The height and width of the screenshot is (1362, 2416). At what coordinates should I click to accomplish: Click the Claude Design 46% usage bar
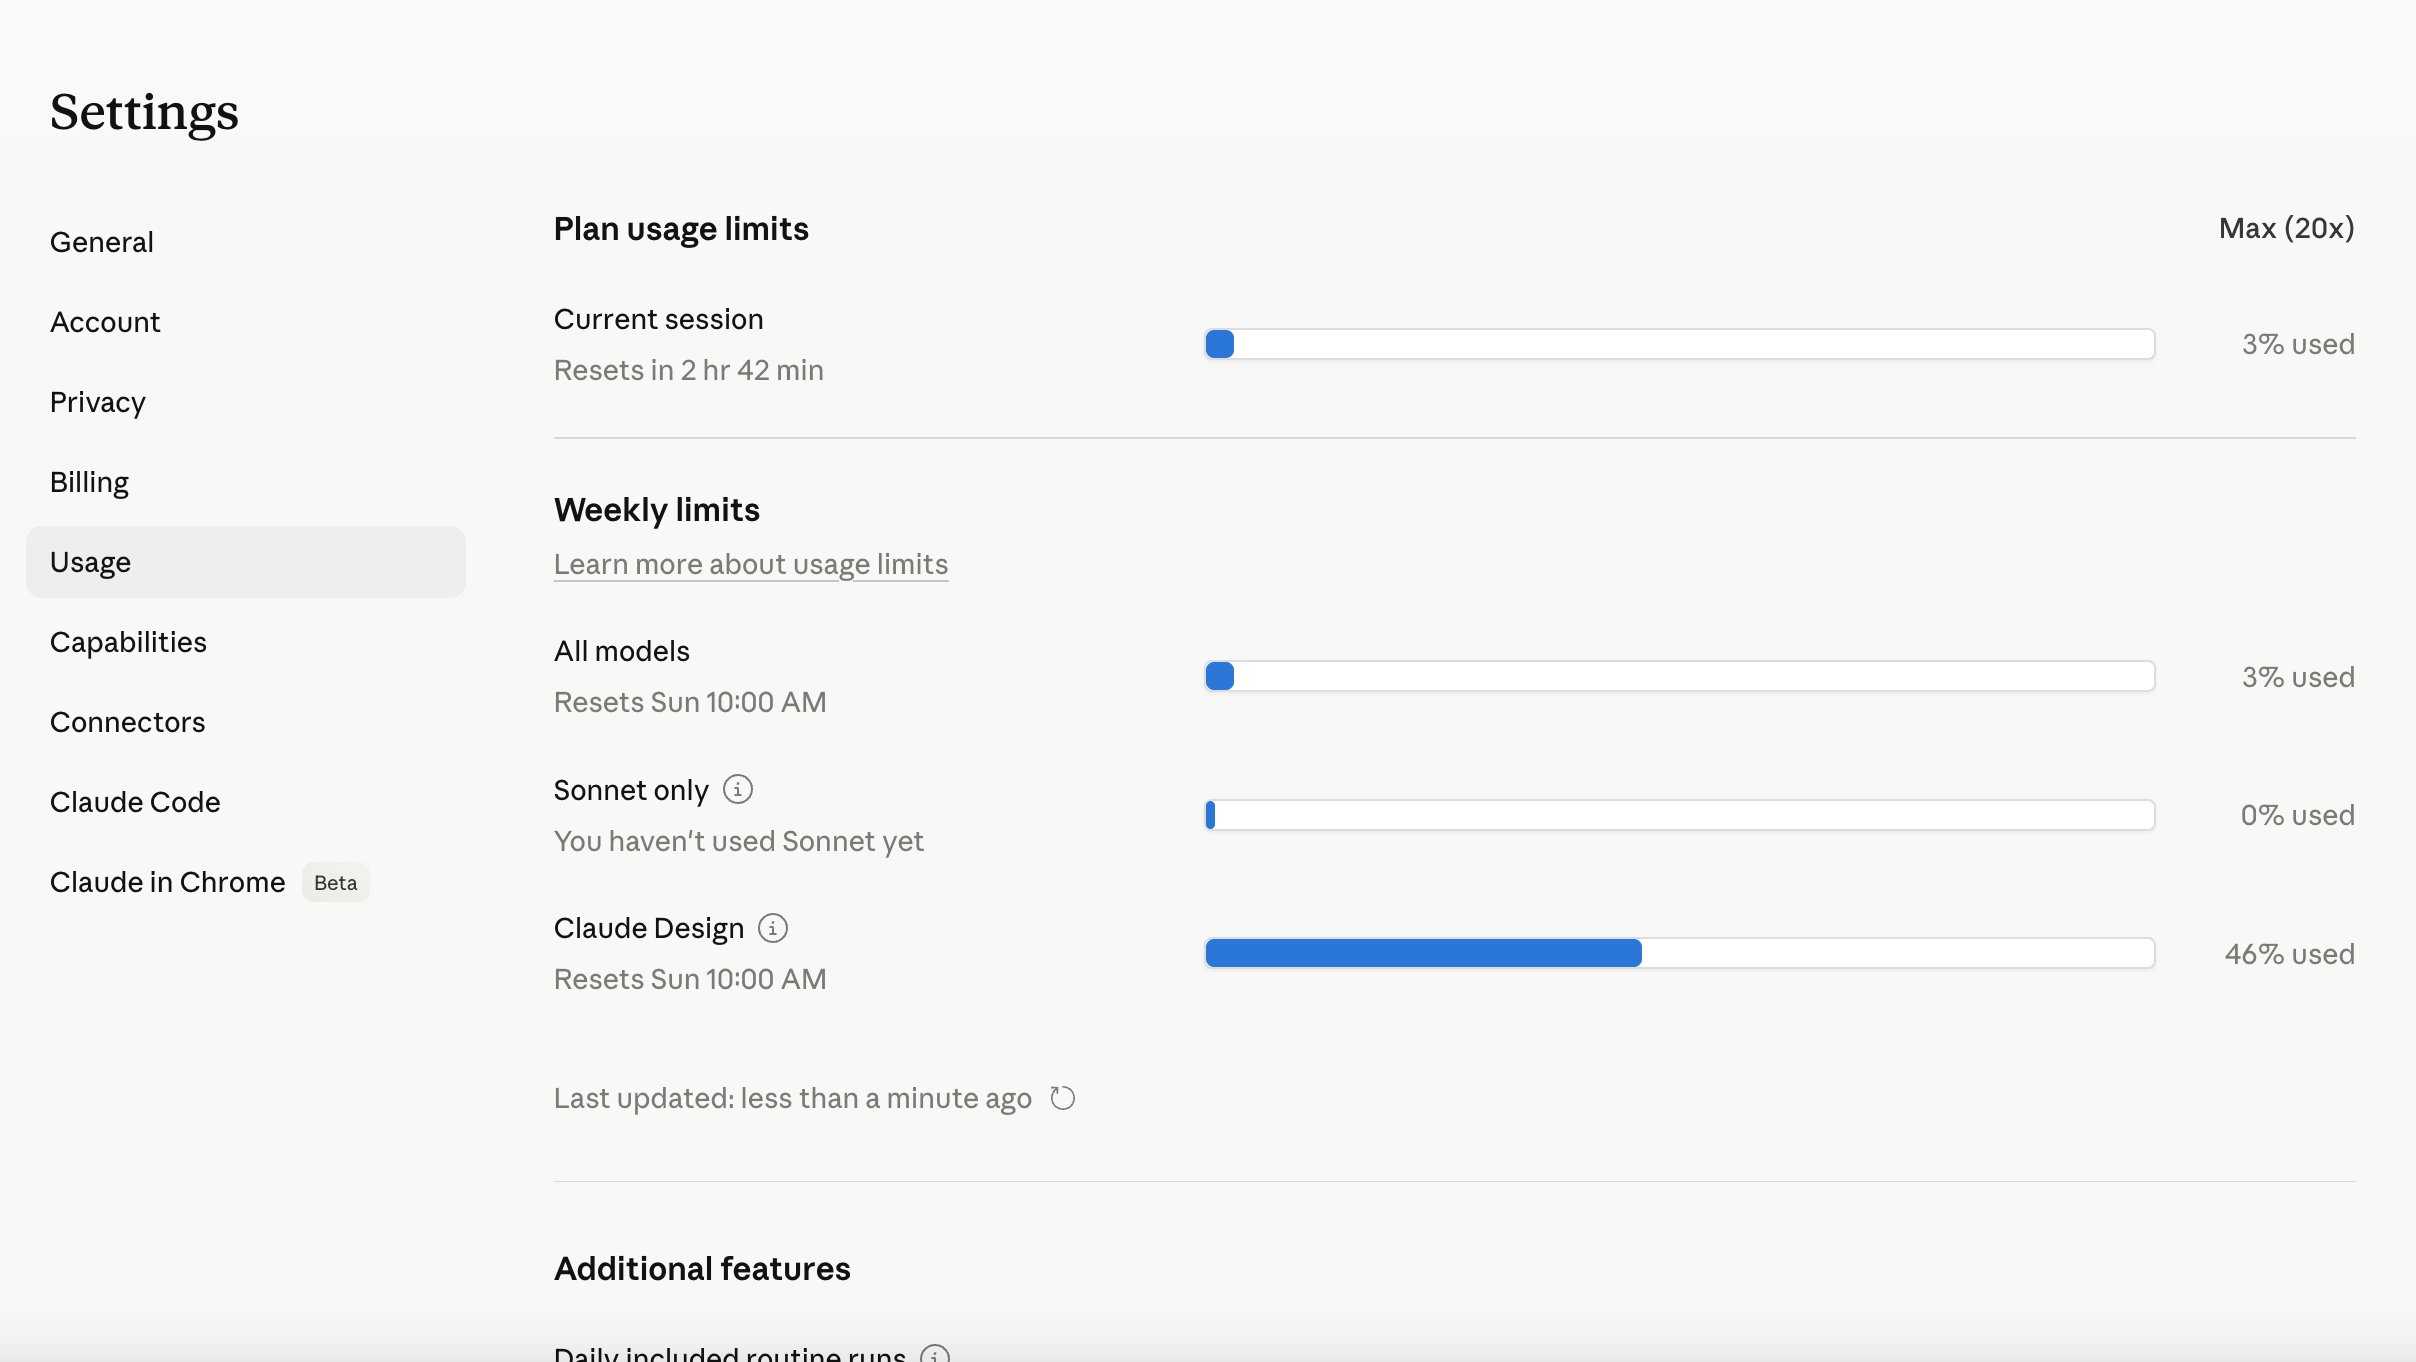1680,953
